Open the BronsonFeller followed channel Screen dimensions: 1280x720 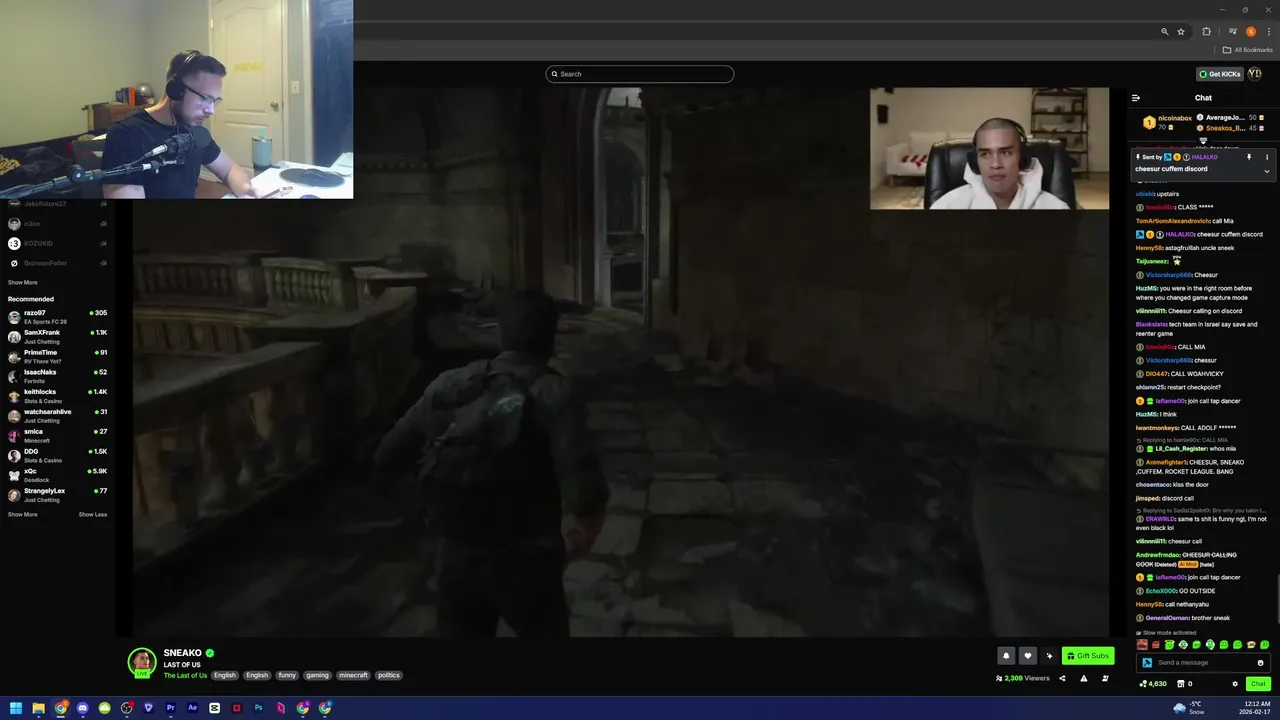(57, 263)
